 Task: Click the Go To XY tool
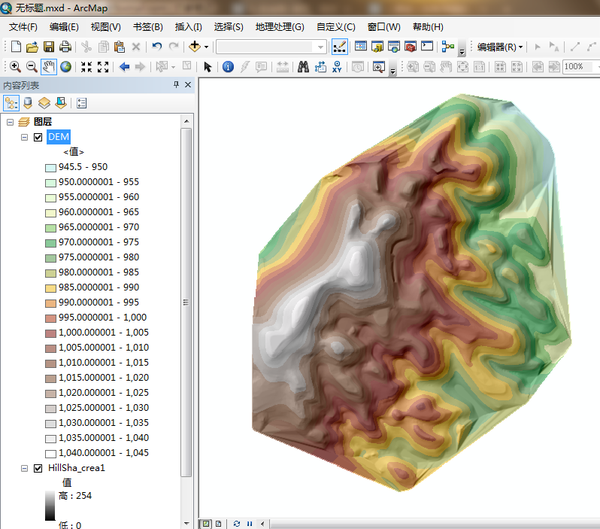pyautogui.click(x=335, y=67)
